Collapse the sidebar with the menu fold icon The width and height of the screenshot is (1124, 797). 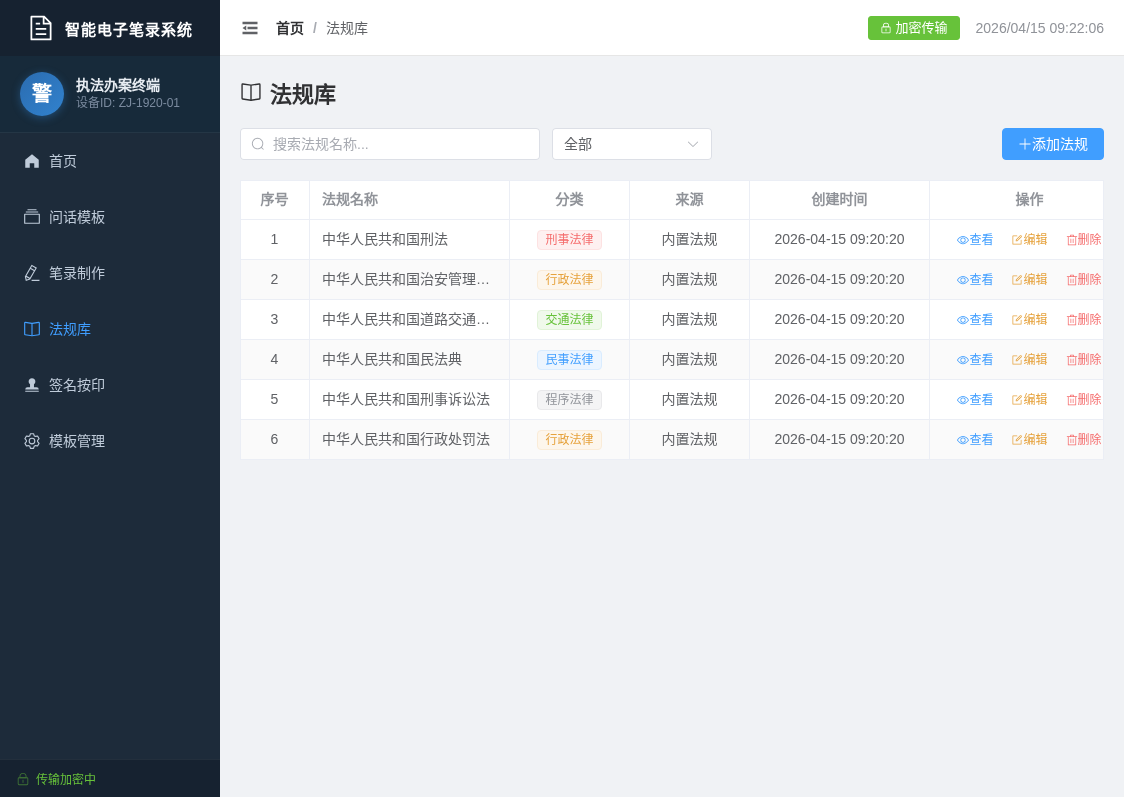[249, 28]
